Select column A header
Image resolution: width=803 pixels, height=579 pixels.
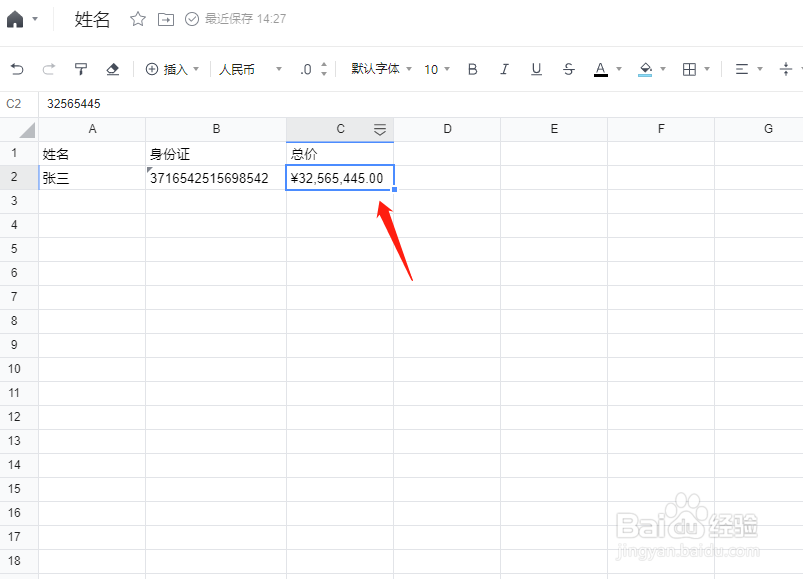click(92, 129)
